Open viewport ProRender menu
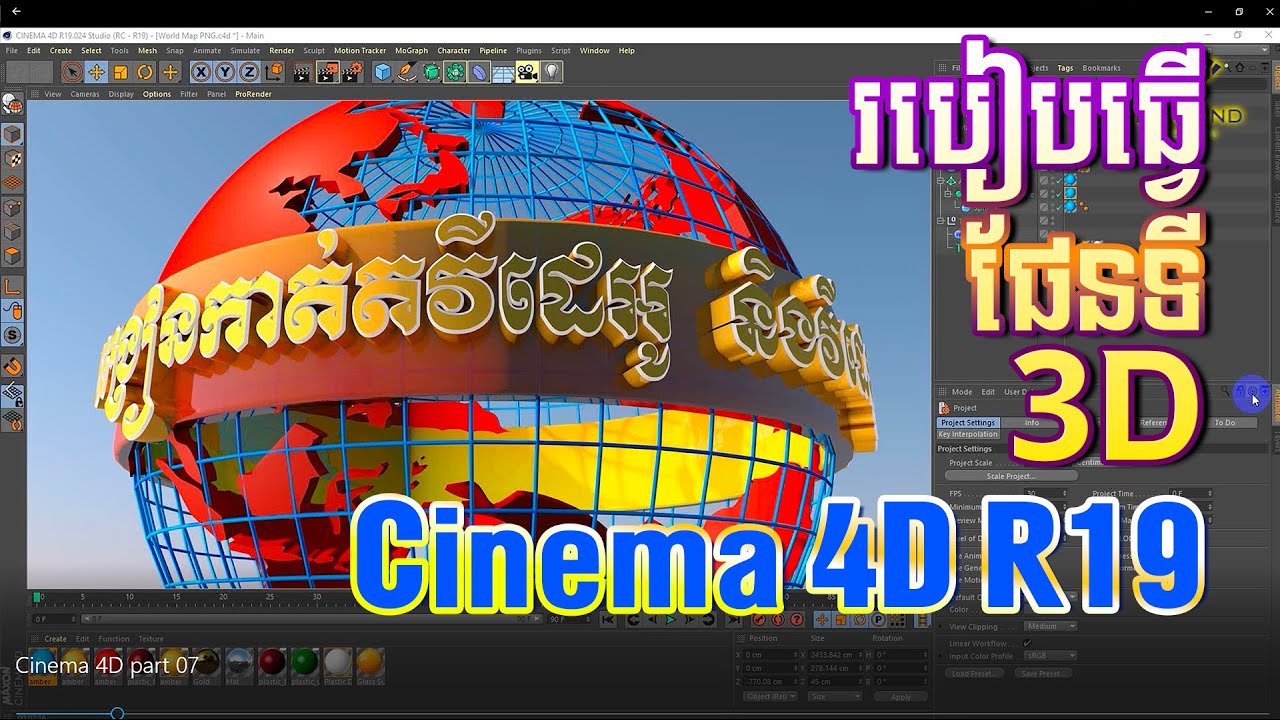 pos(253,94)
